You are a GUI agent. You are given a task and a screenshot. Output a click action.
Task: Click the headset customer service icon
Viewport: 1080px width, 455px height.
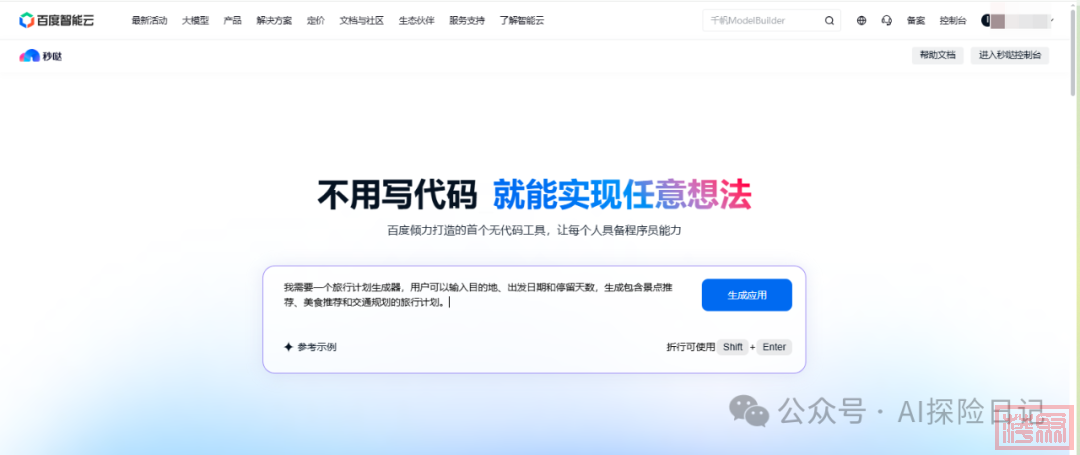pos(886,21)
